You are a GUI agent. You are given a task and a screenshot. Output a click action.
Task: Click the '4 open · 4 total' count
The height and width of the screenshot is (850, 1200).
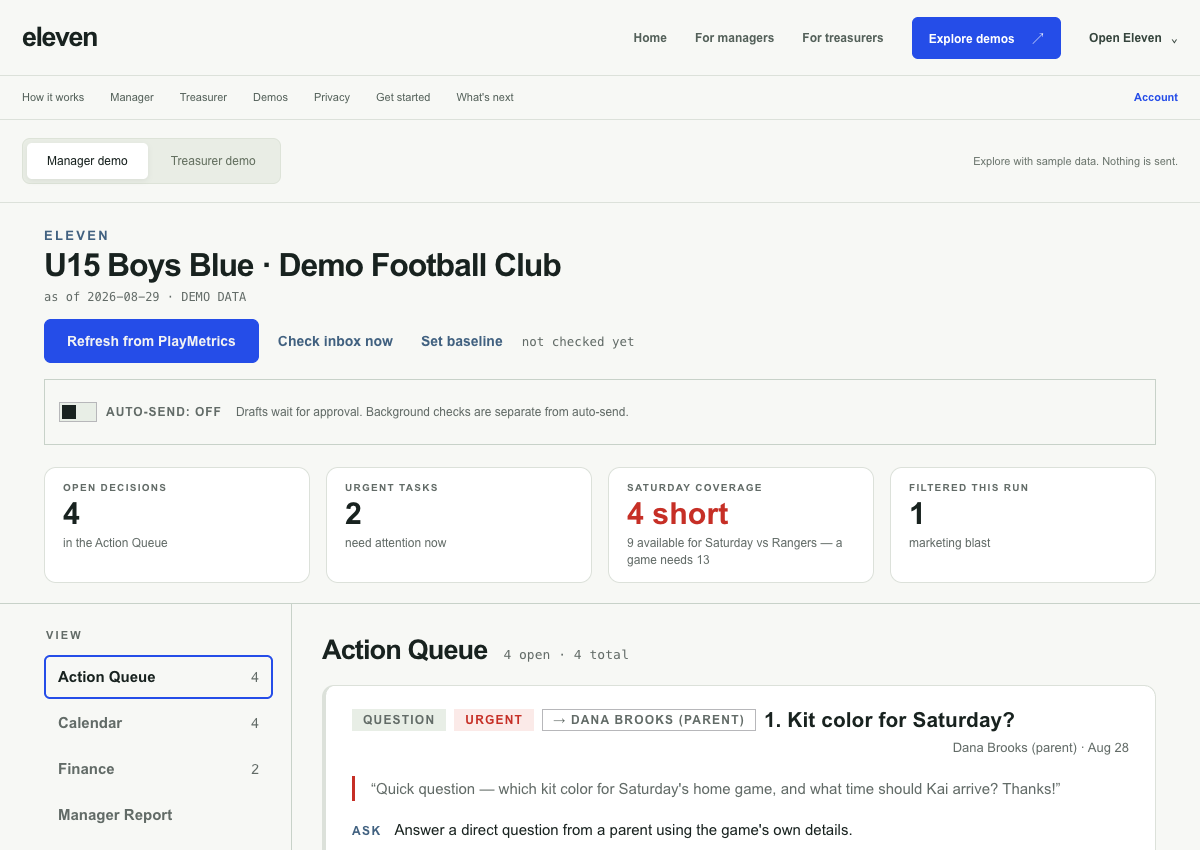tap(566, 655)
